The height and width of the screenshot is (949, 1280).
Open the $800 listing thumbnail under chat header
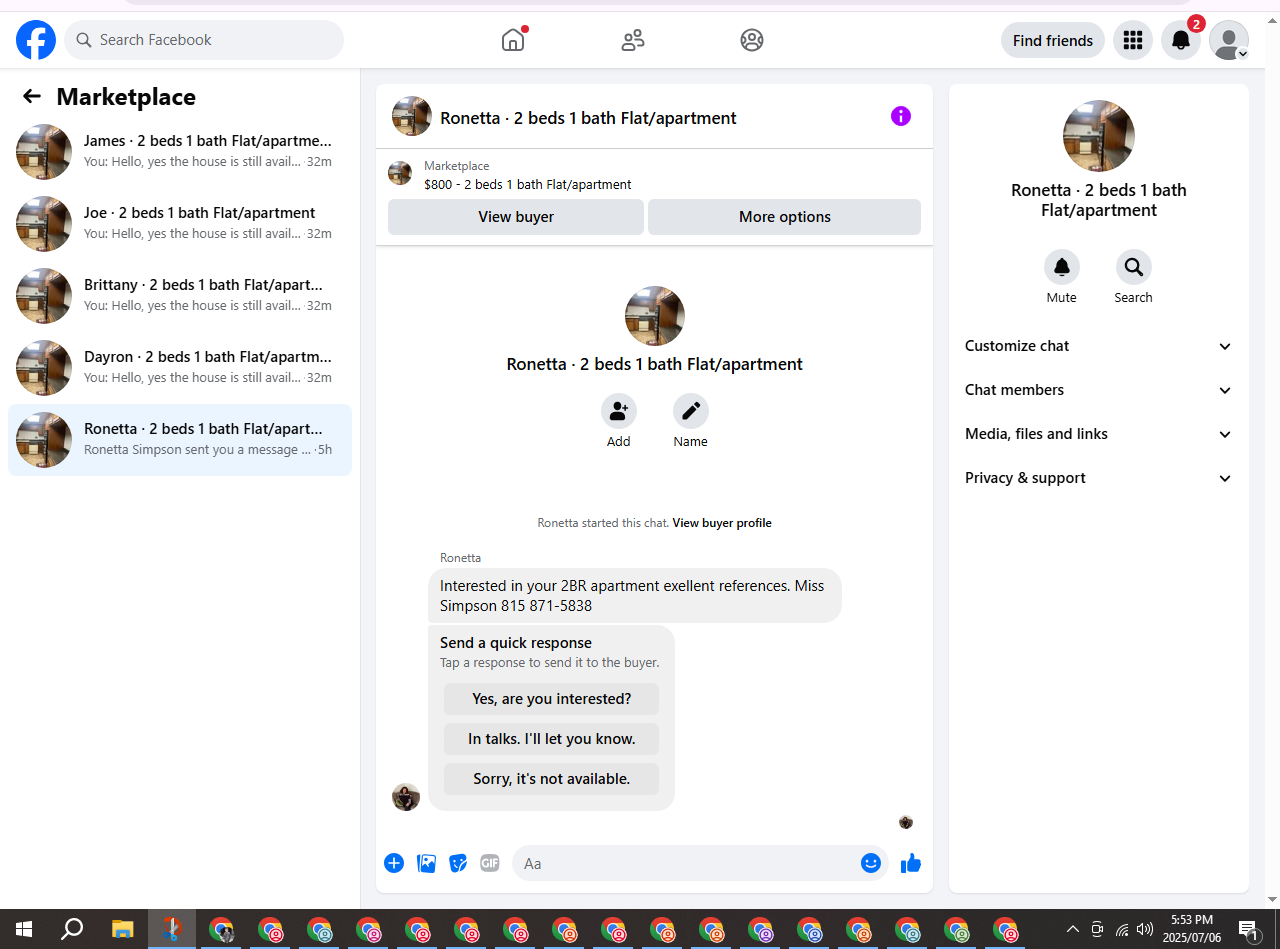(x=400, y=173)
